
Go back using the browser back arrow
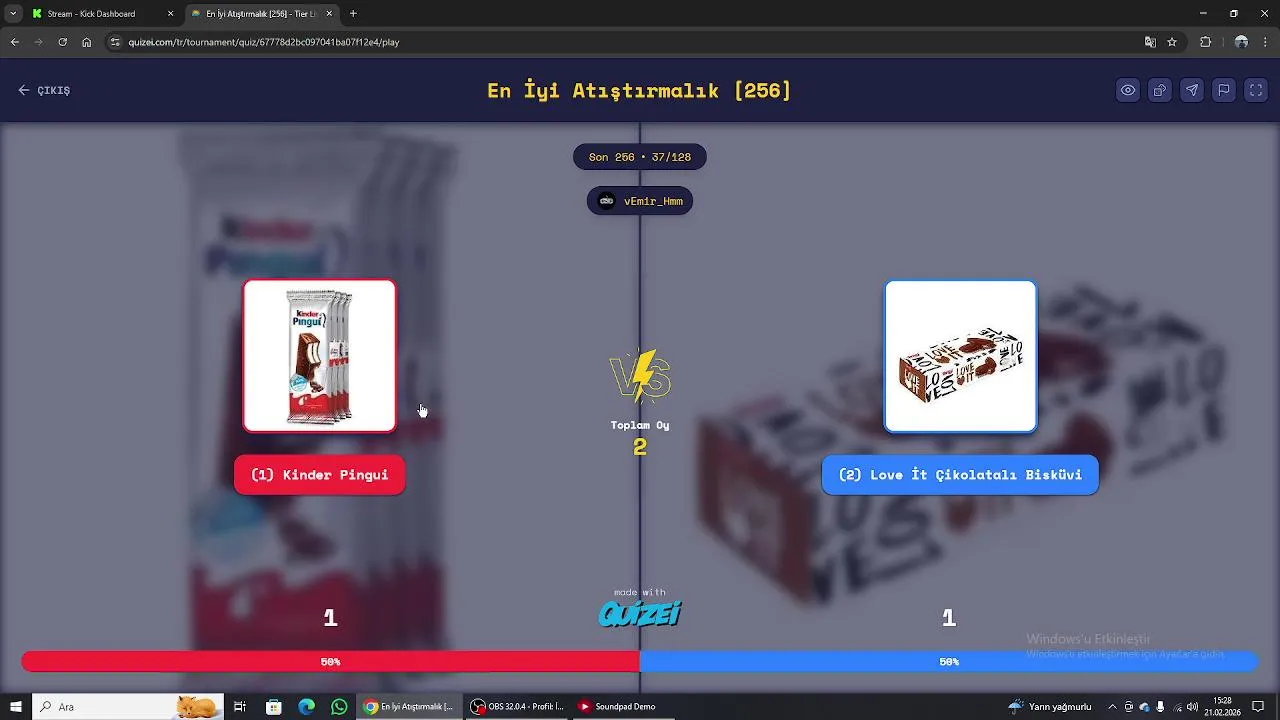pyautogui.click(x=14, y=42)
